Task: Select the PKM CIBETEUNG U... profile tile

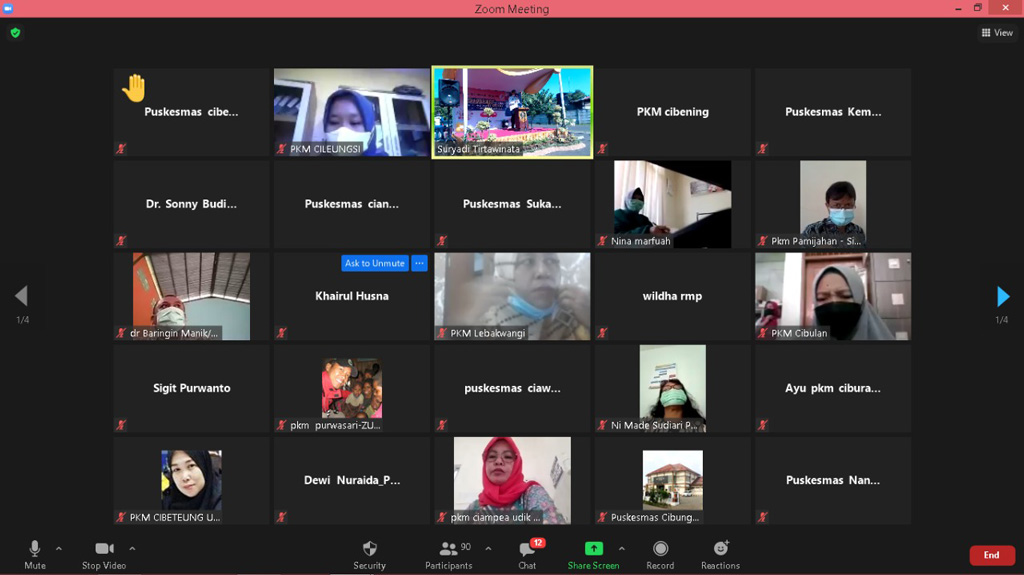Action: [191, 481]
